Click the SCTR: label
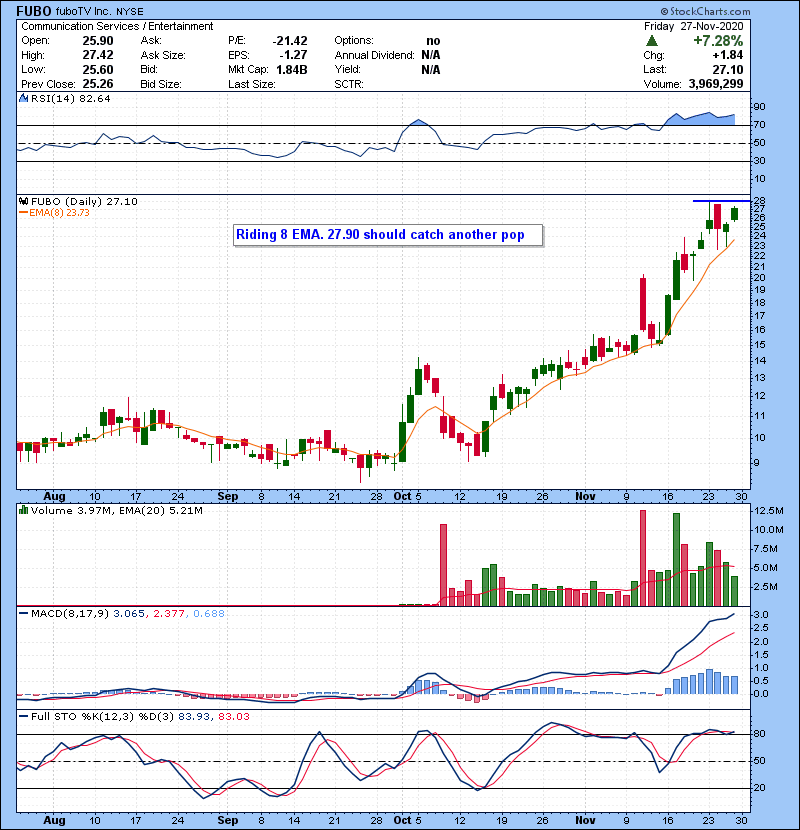 click(x=349, y=84)
